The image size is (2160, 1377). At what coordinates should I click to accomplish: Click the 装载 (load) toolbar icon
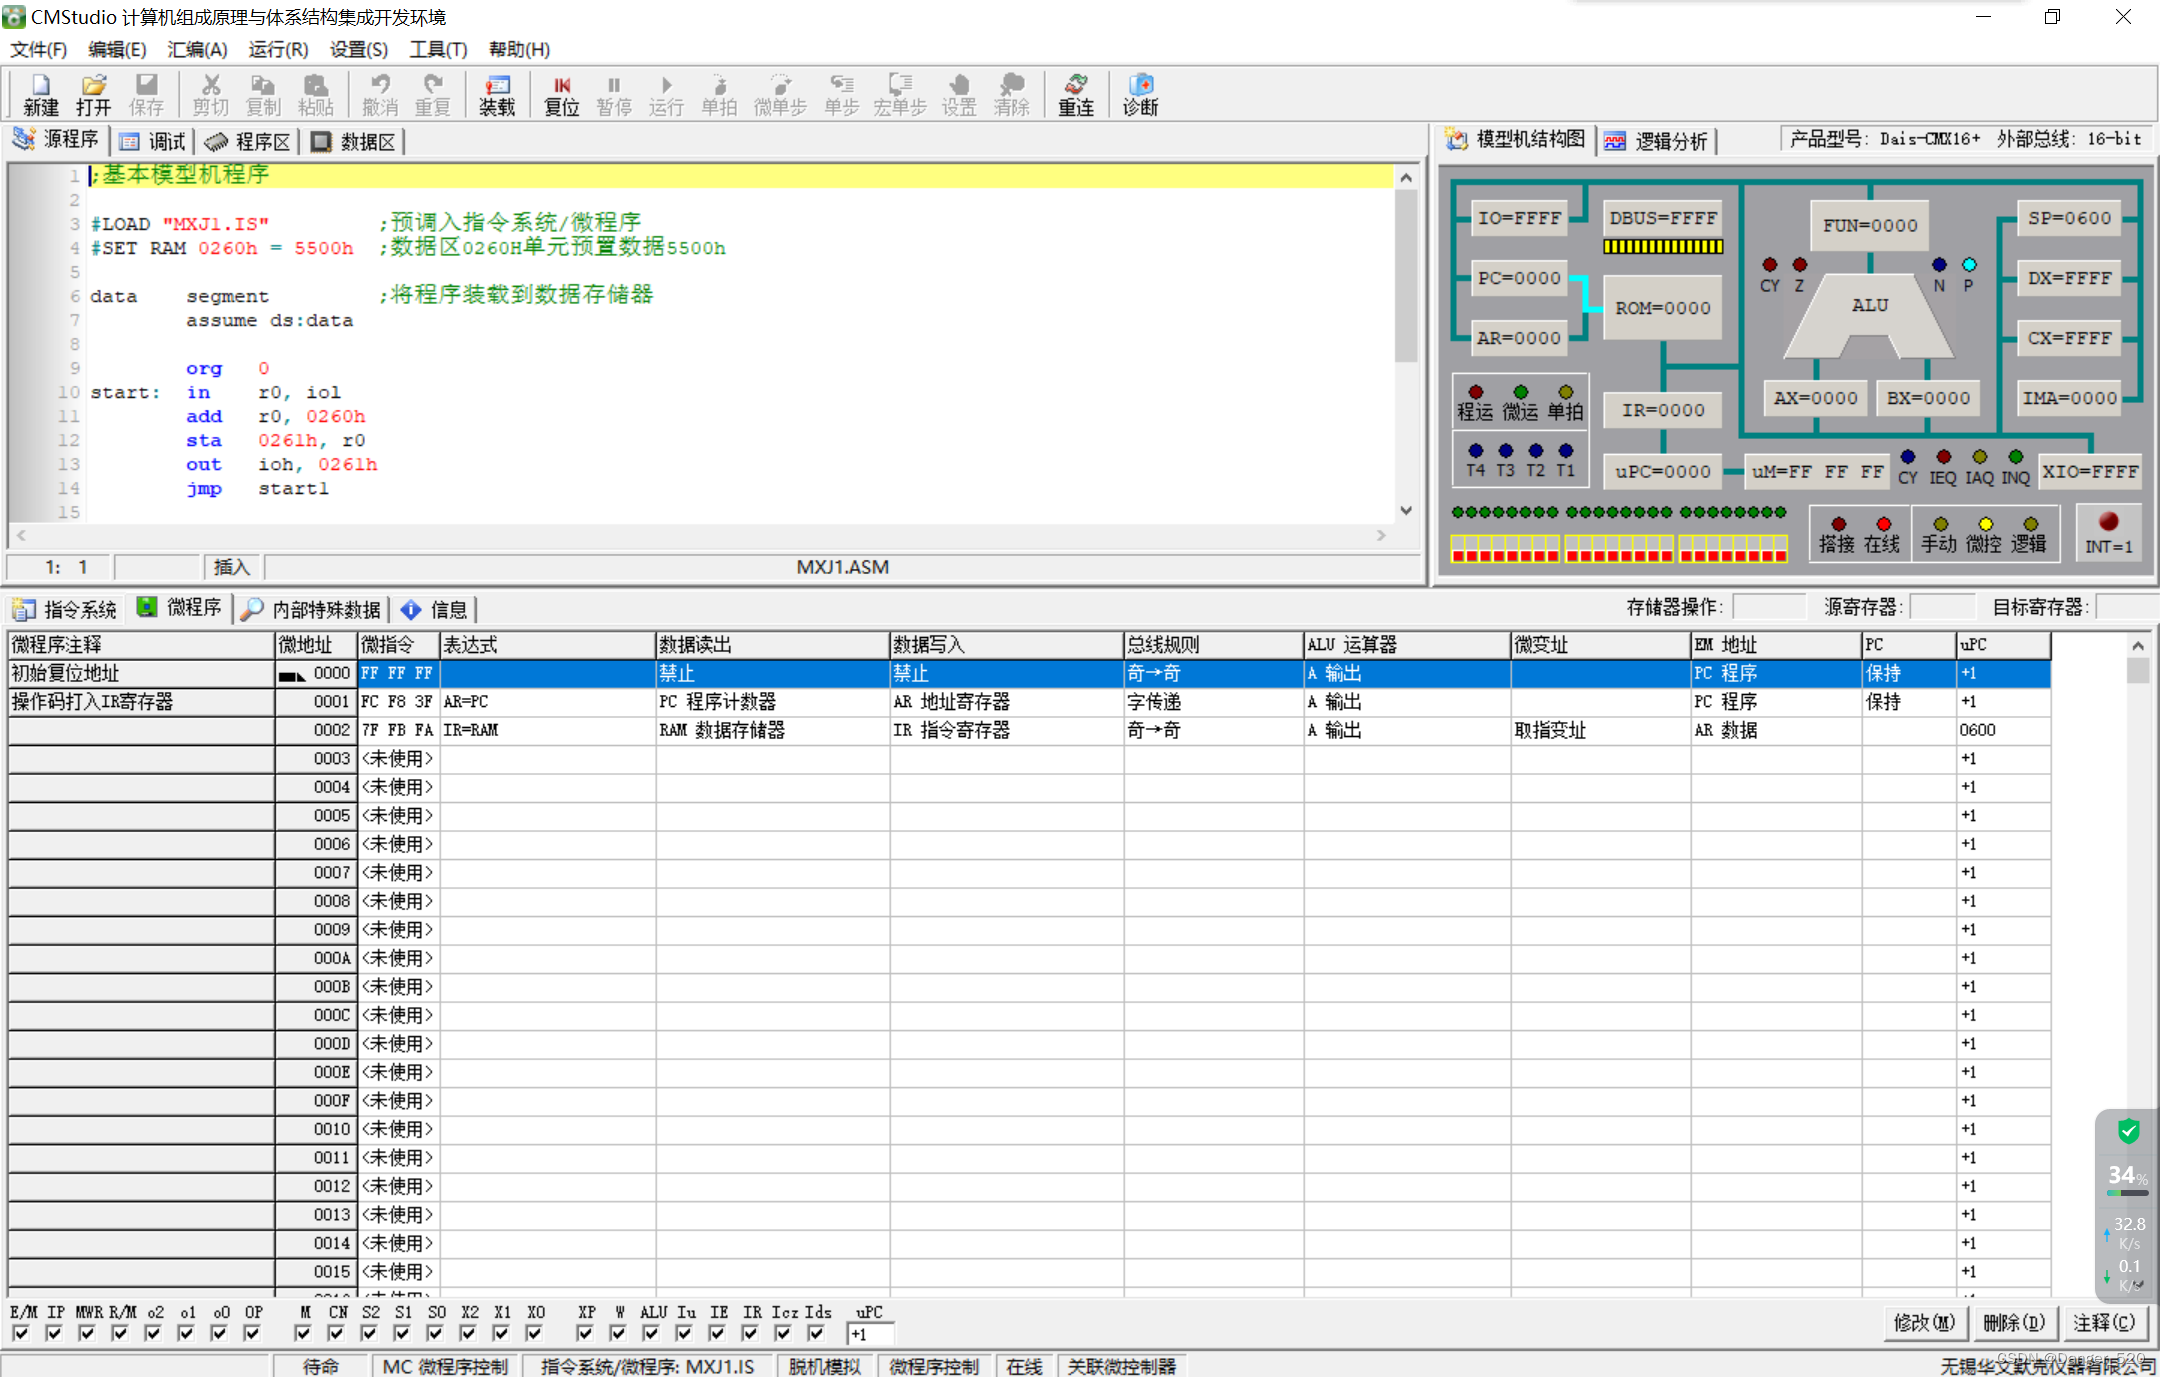(496, 94)
